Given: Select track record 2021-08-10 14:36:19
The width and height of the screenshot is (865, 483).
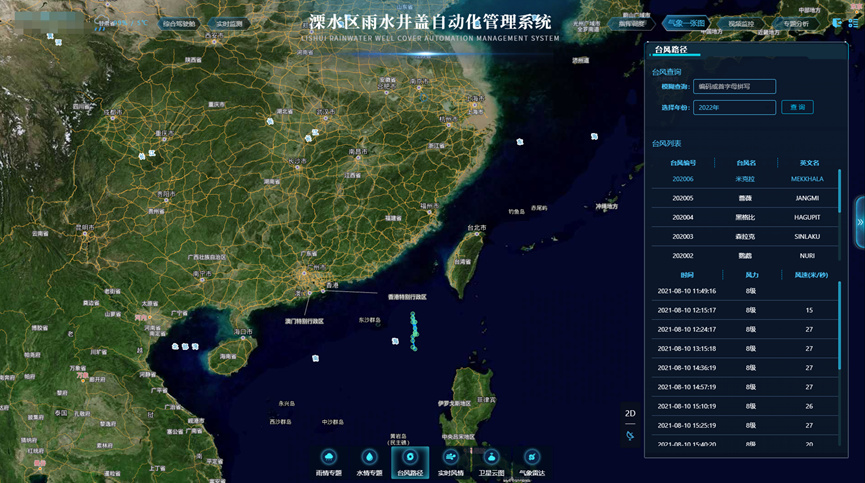Looking at the screenshot, I should [x=744, y=368].
